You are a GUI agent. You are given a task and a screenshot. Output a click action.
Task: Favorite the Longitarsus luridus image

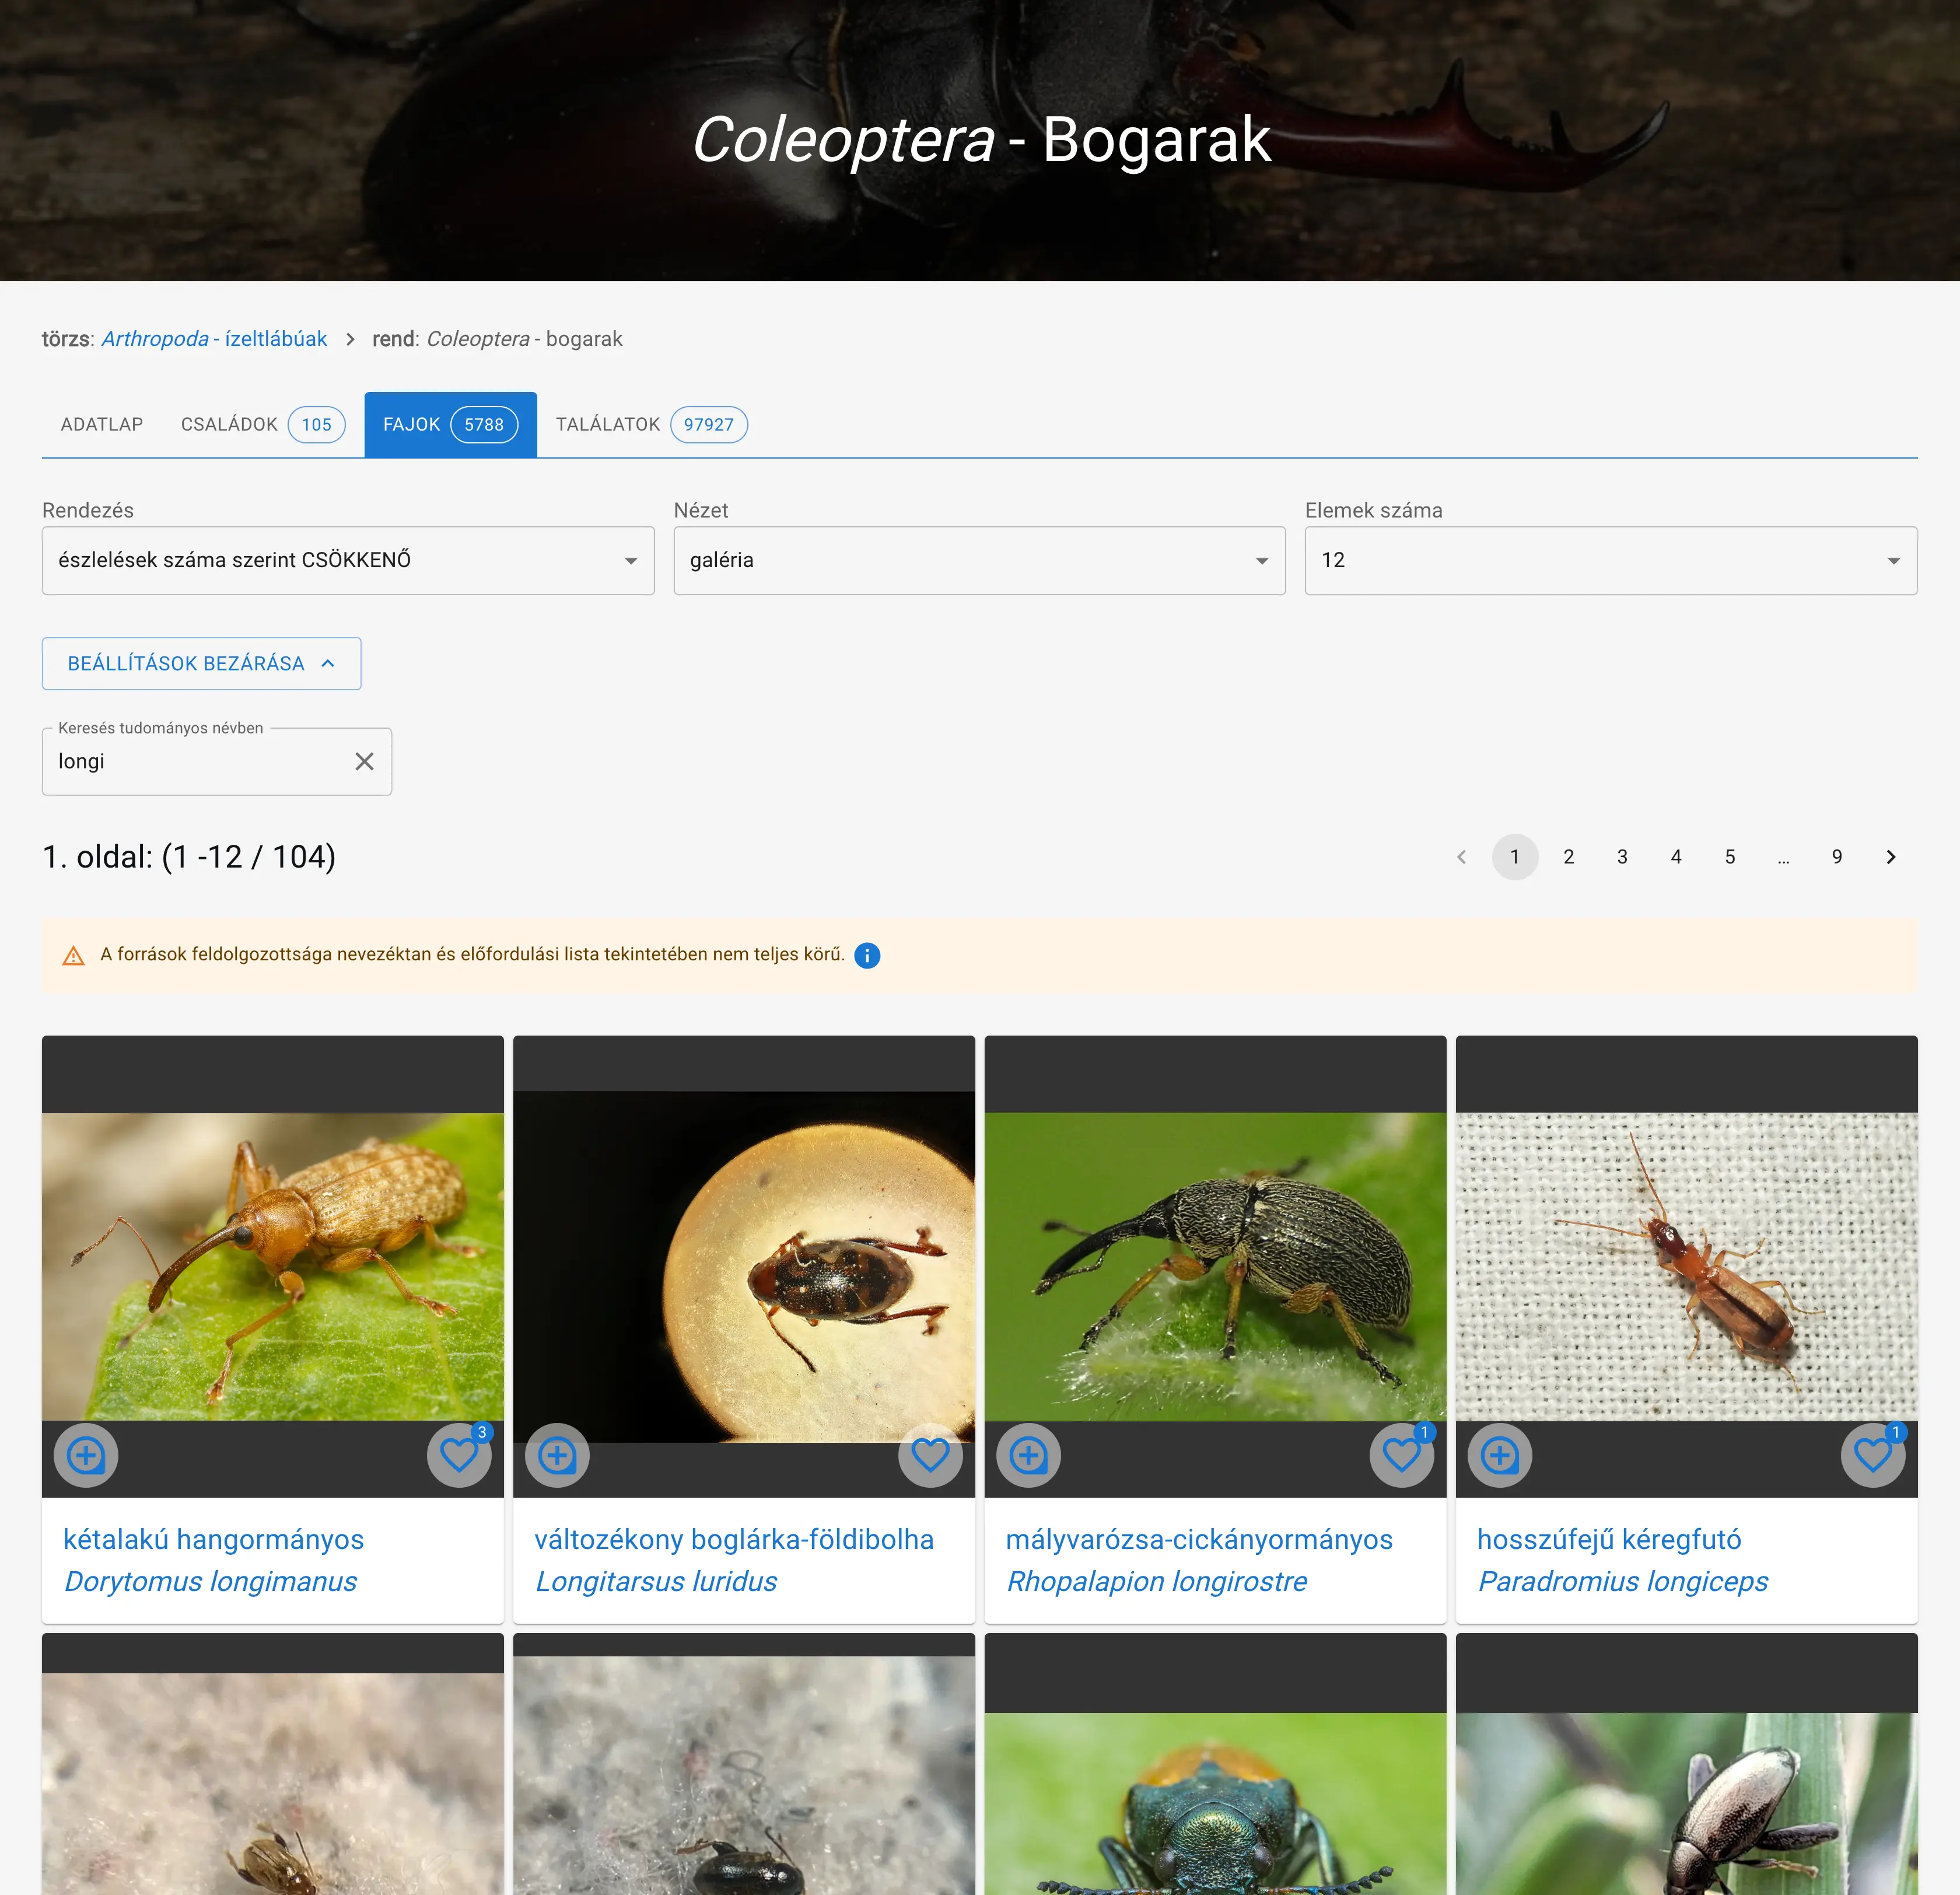click(930, 1455)
